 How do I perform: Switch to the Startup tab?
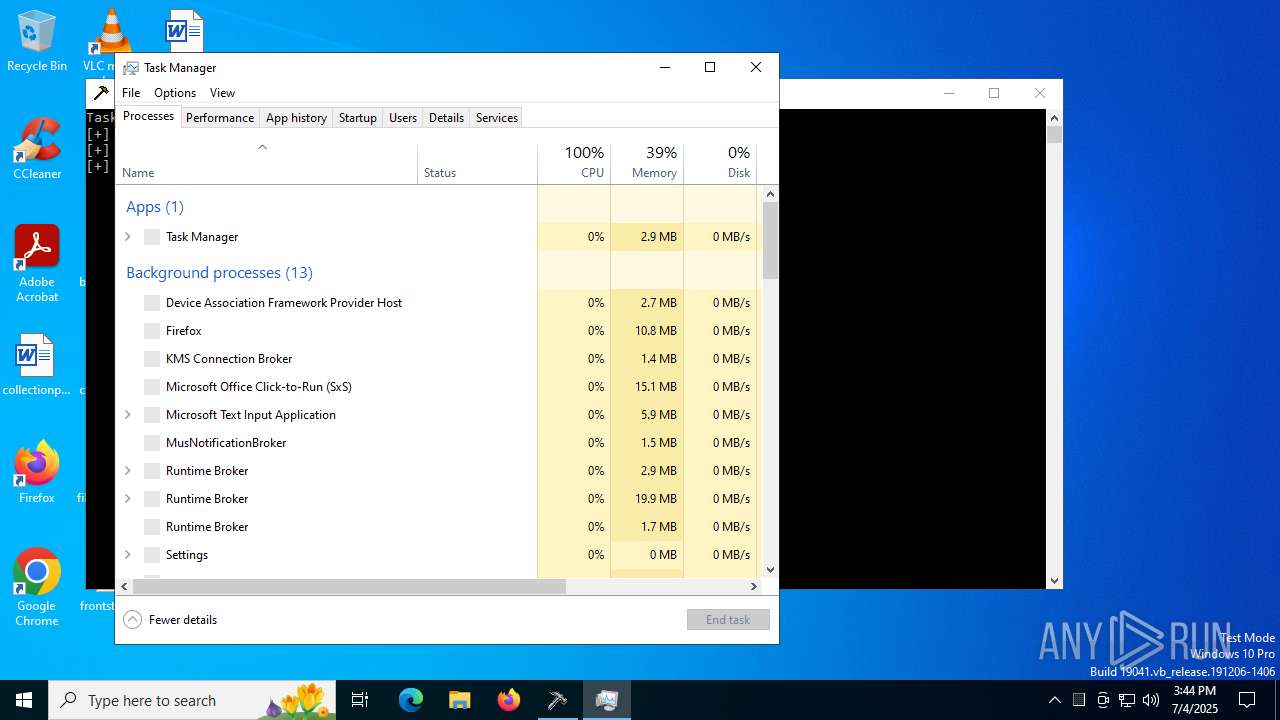pyautogui.click(x=357, y=118)
